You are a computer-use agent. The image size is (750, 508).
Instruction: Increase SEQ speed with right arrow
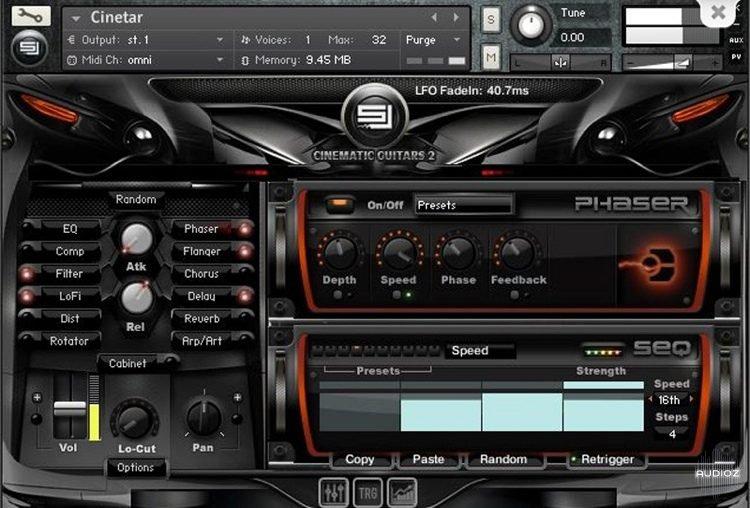click(x=691, y=399)
